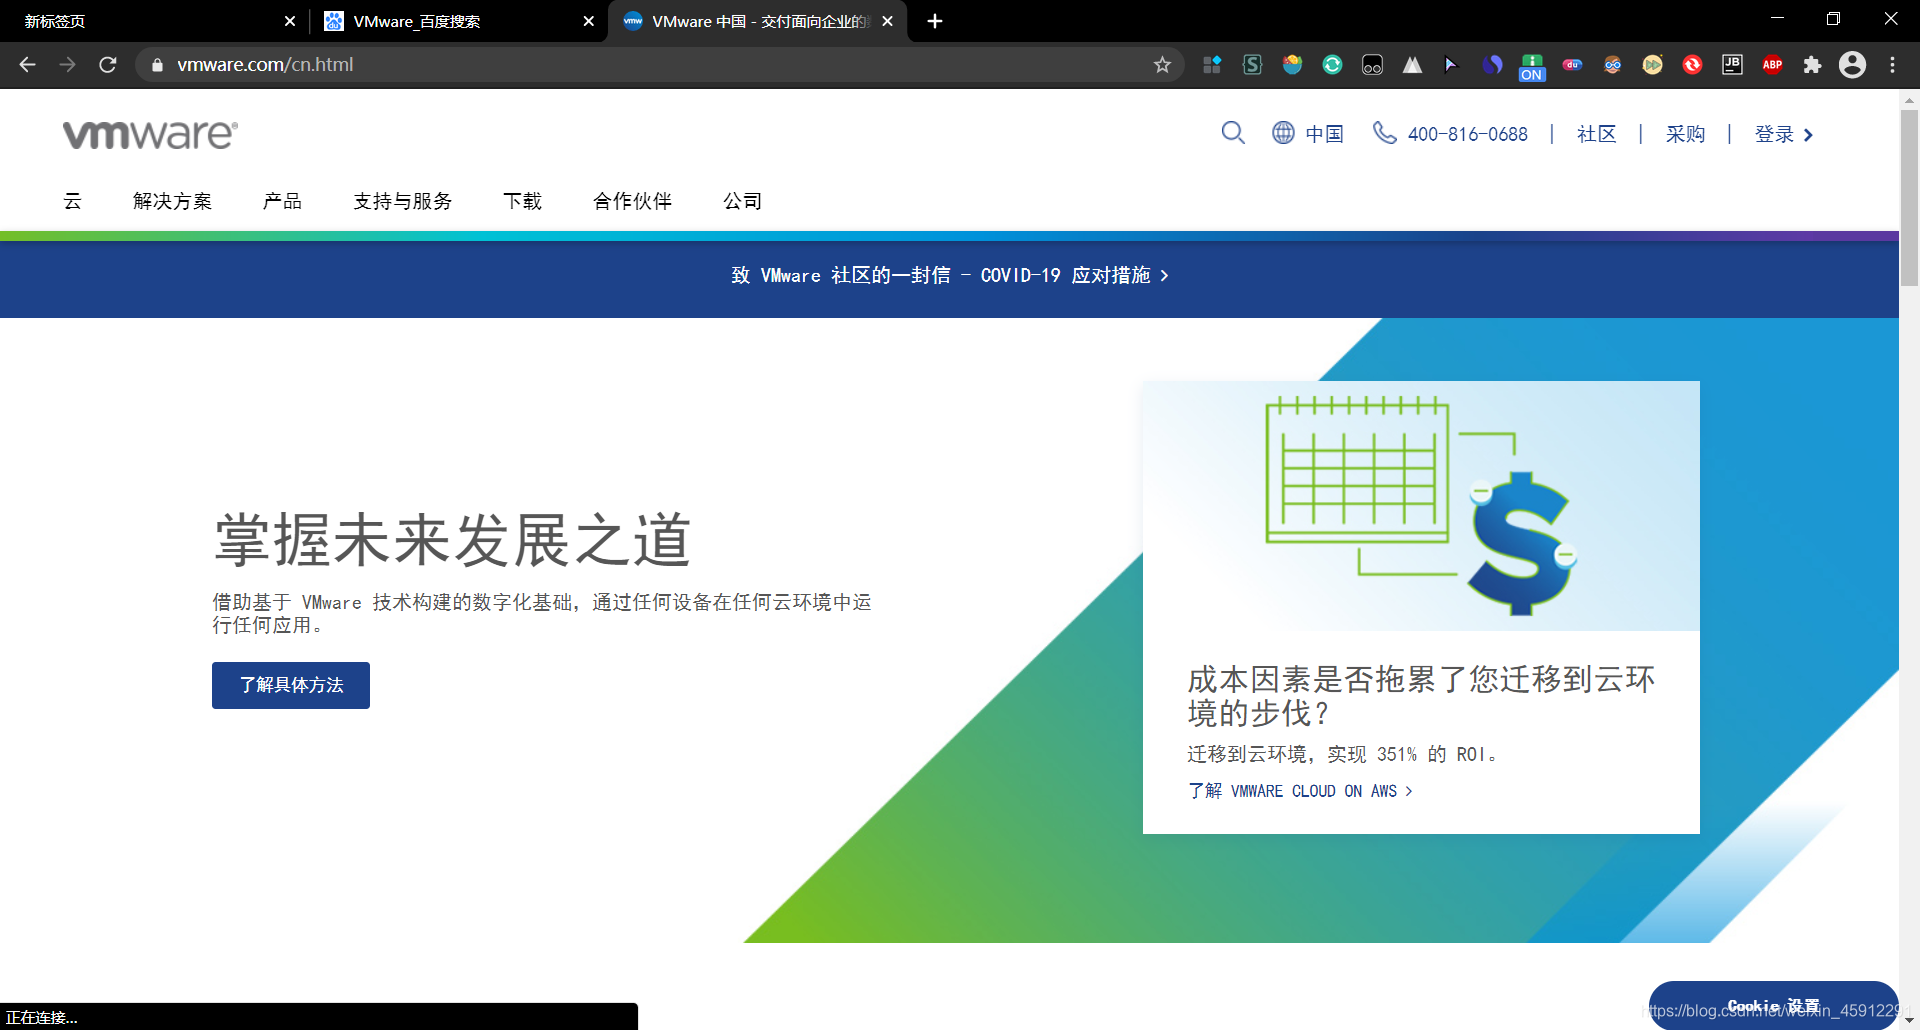Image resolution: width=1920 pixels, height=1030 pixels.
Task: Close the VMware 中国 tab
Action: (887, 21)
